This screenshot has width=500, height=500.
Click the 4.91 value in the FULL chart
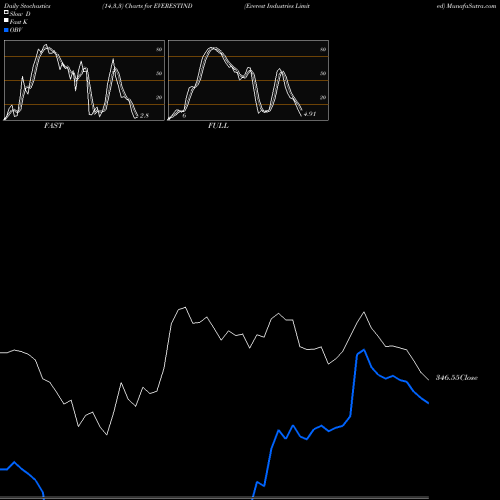[x=310, y=114]
